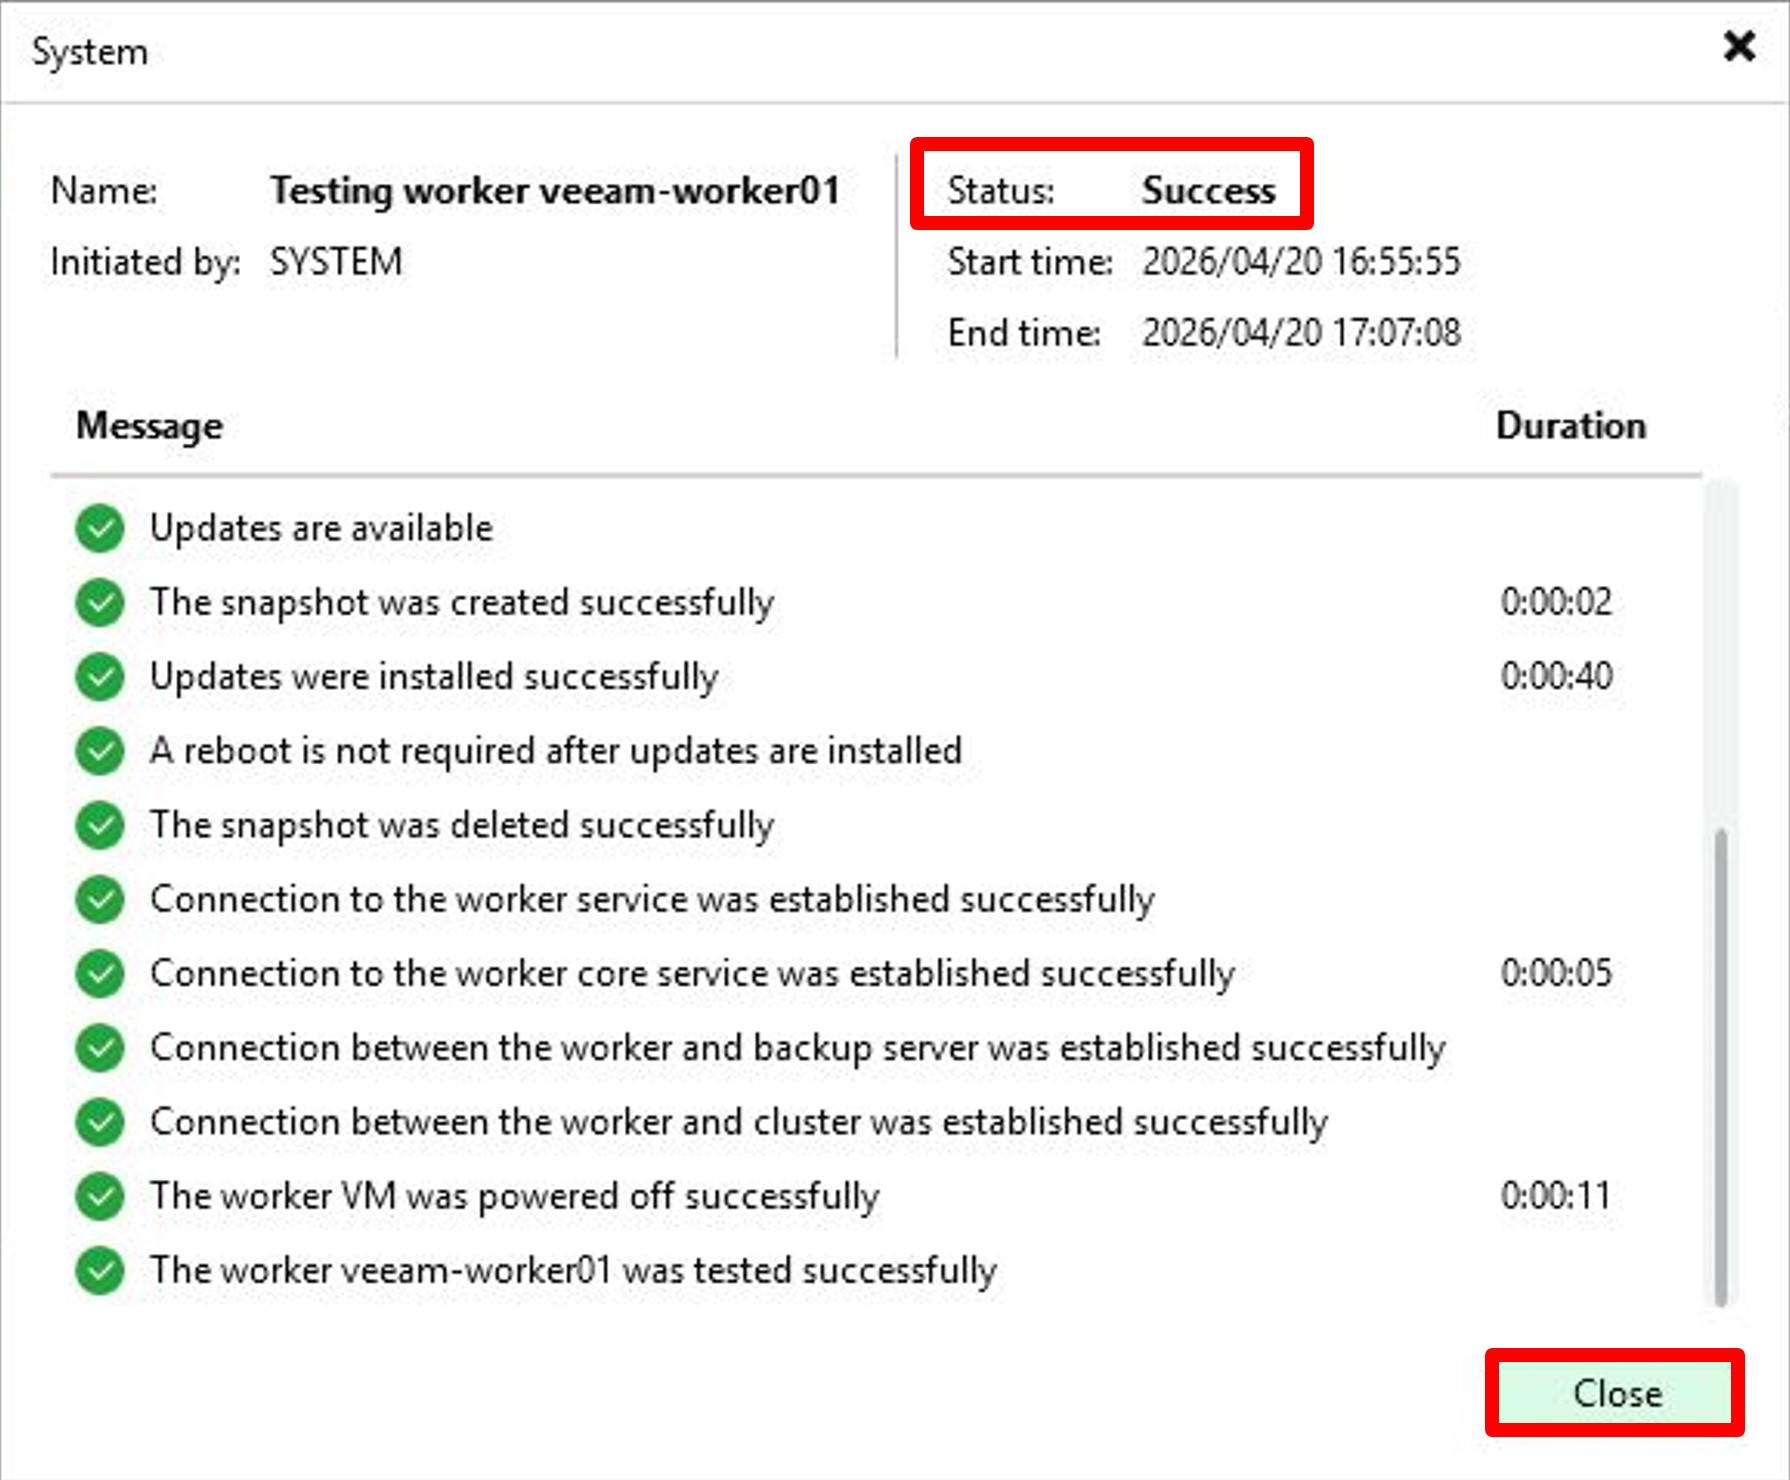
Task: Click the end time 2026/04/20 17:07:08
Action: click(x=1301, y=333)
